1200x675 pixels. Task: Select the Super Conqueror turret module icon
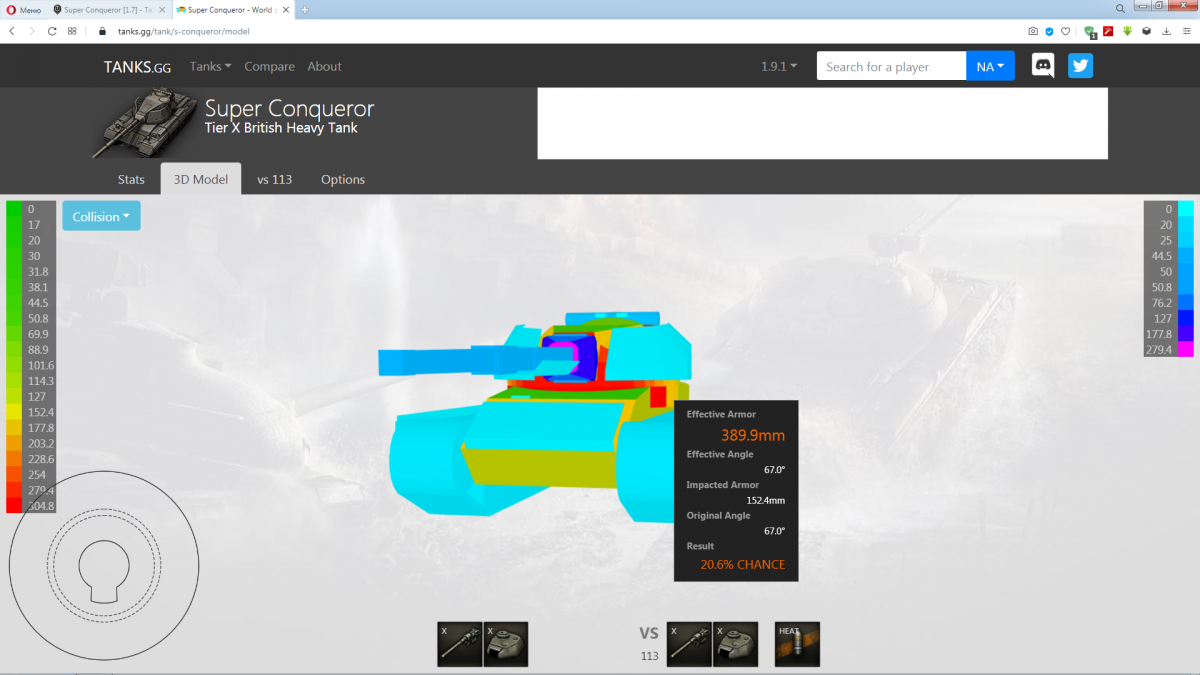point(506,644)
